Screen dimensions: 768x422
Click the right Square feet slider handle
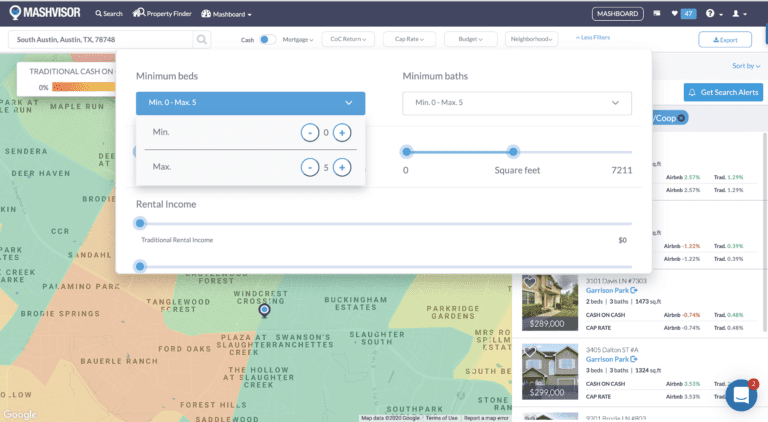pos(513,151)
